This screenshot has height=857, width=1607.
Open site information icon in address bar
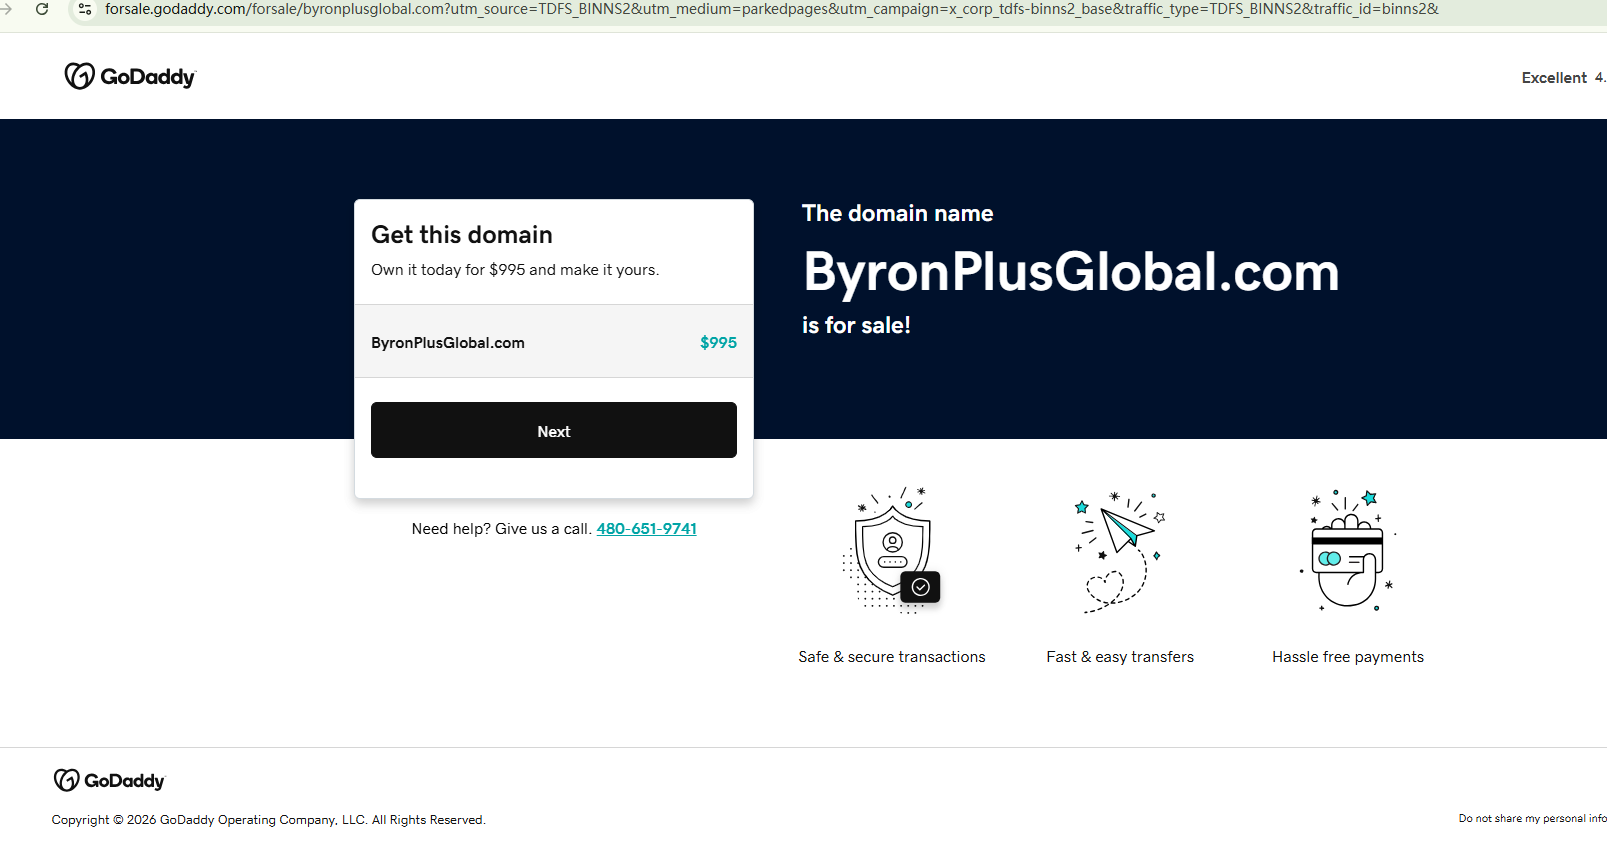point(85,9)
